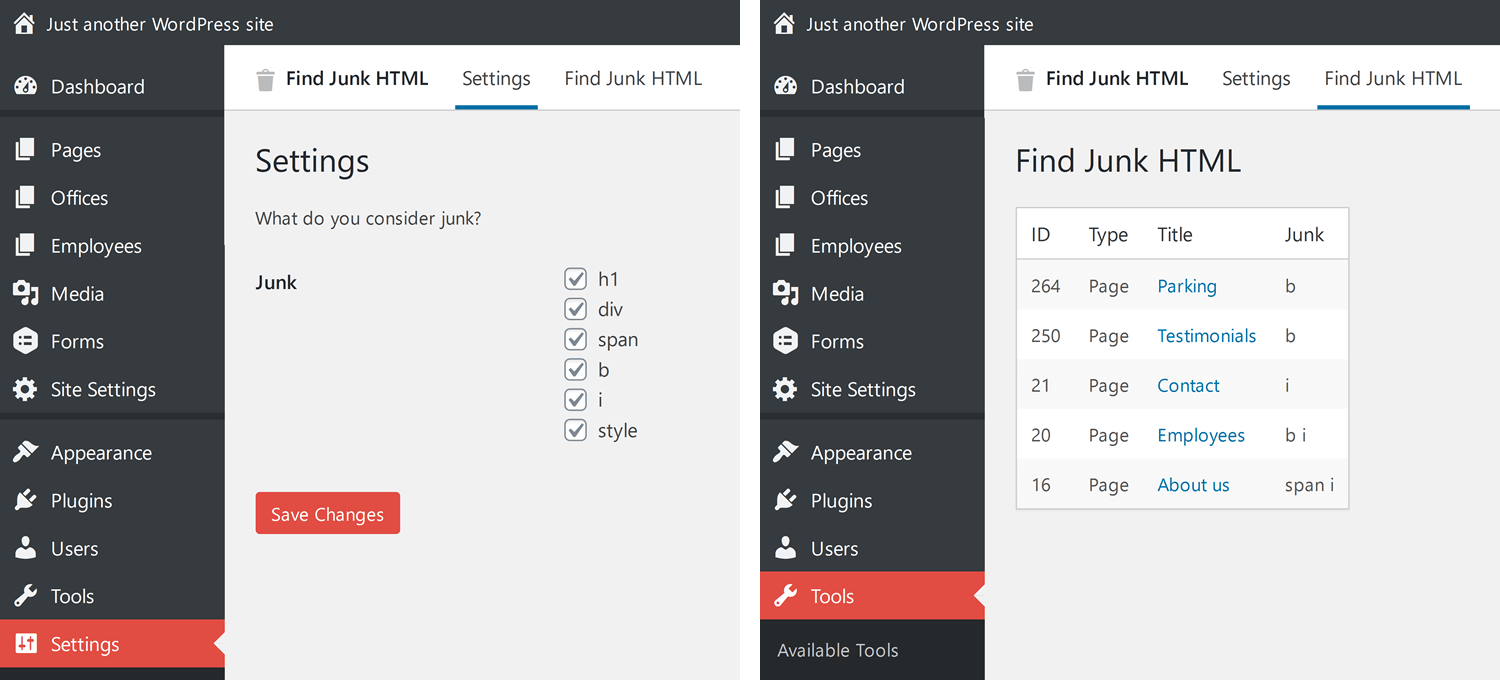Click 'span i' junk cell for About us

1309,485
